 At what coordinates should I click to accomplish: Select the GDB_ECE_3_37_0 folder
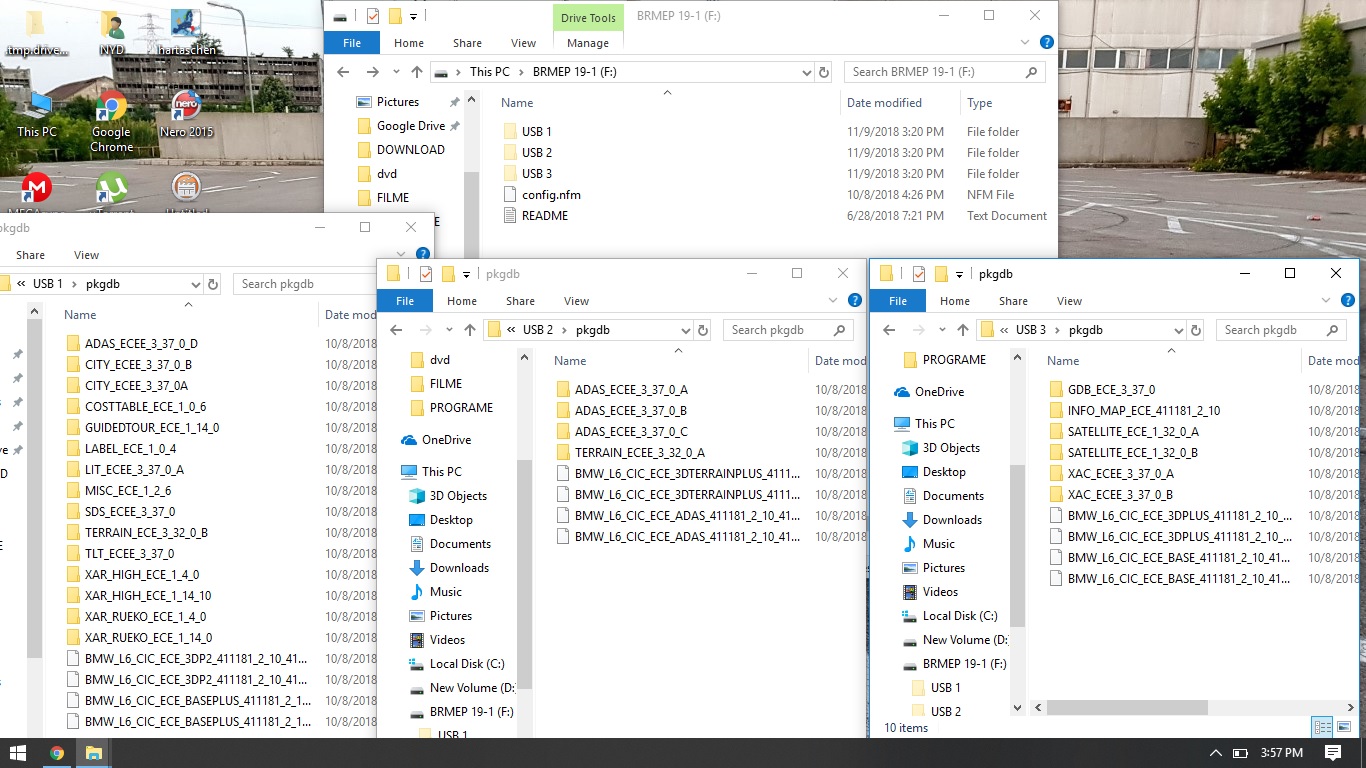pyautogui.click(x=1111, y=390)
